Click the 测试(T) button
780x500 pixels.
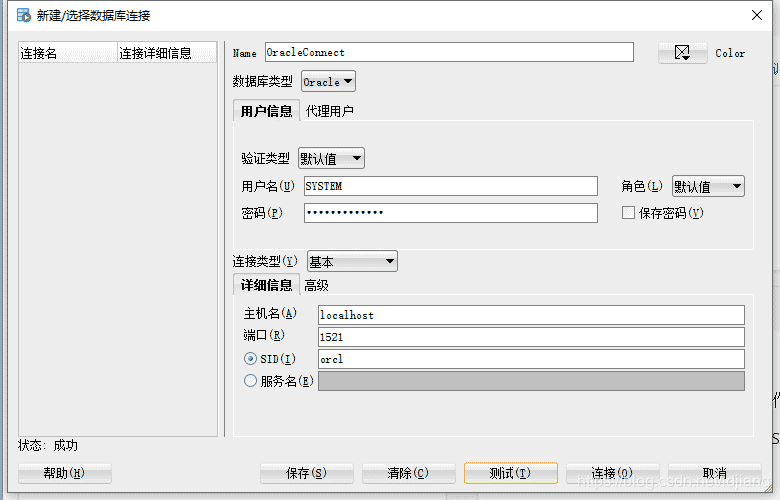(x=510, y=473)
